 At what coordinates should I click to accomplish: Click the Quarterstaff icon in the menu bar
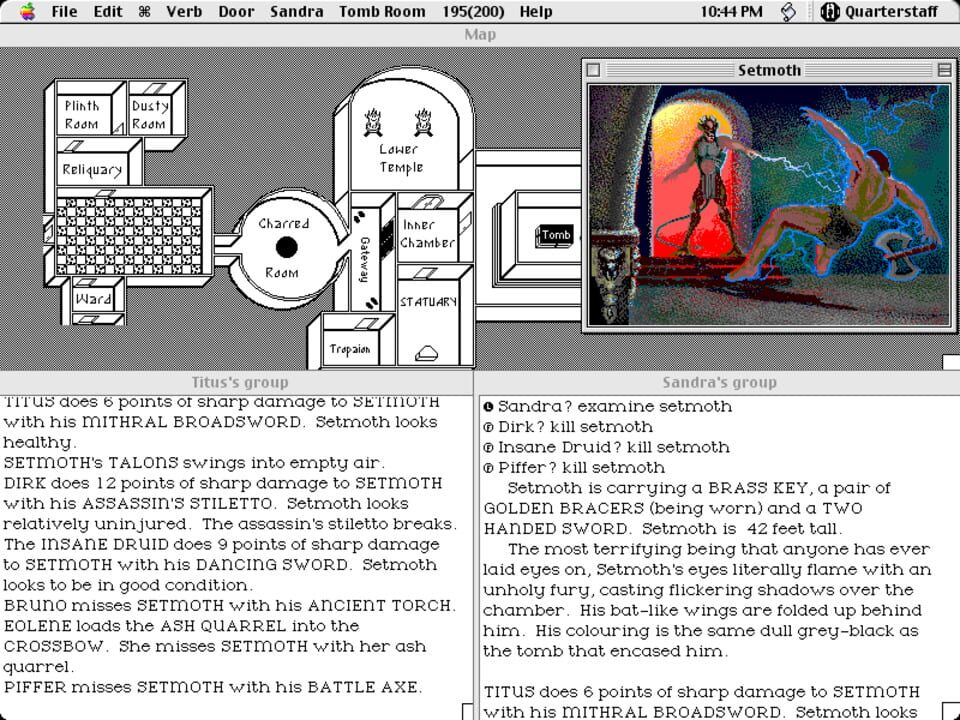[828, 11]
